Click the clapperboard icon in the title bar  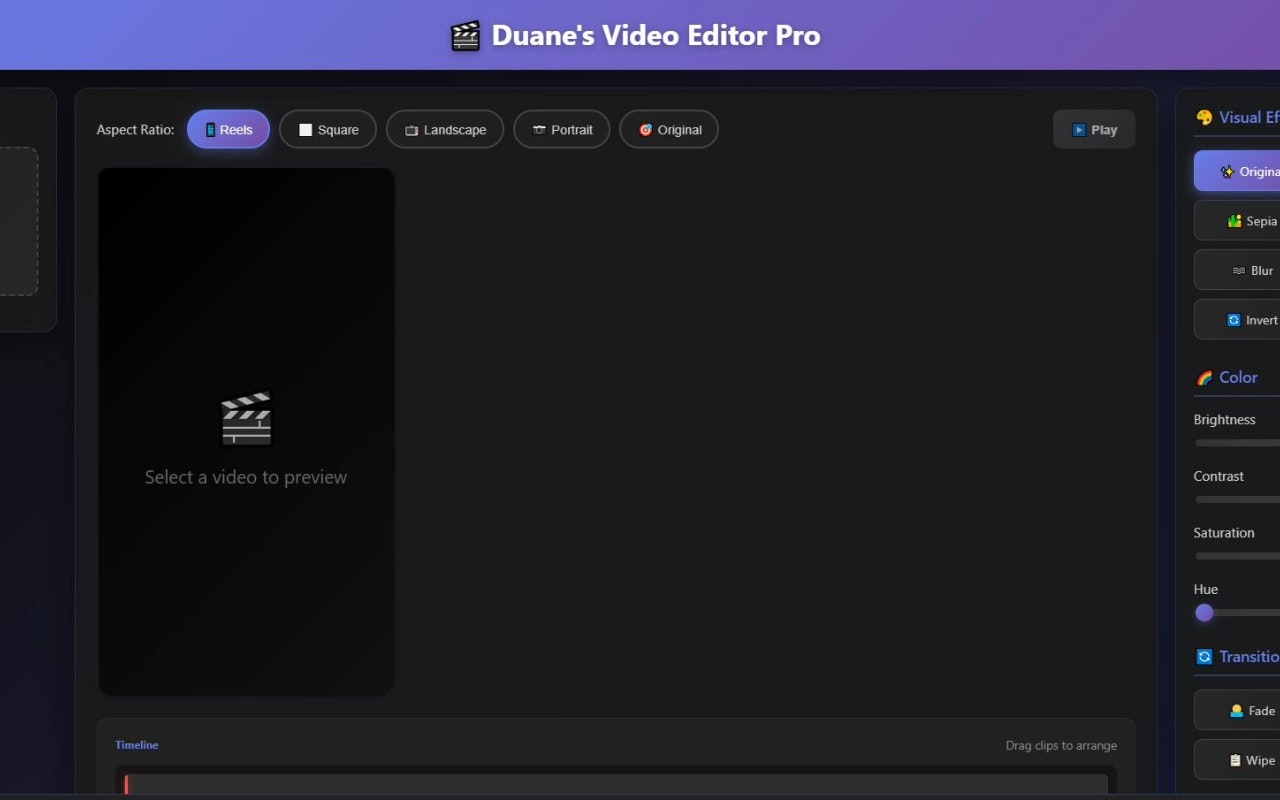click(x=464, y=35)
